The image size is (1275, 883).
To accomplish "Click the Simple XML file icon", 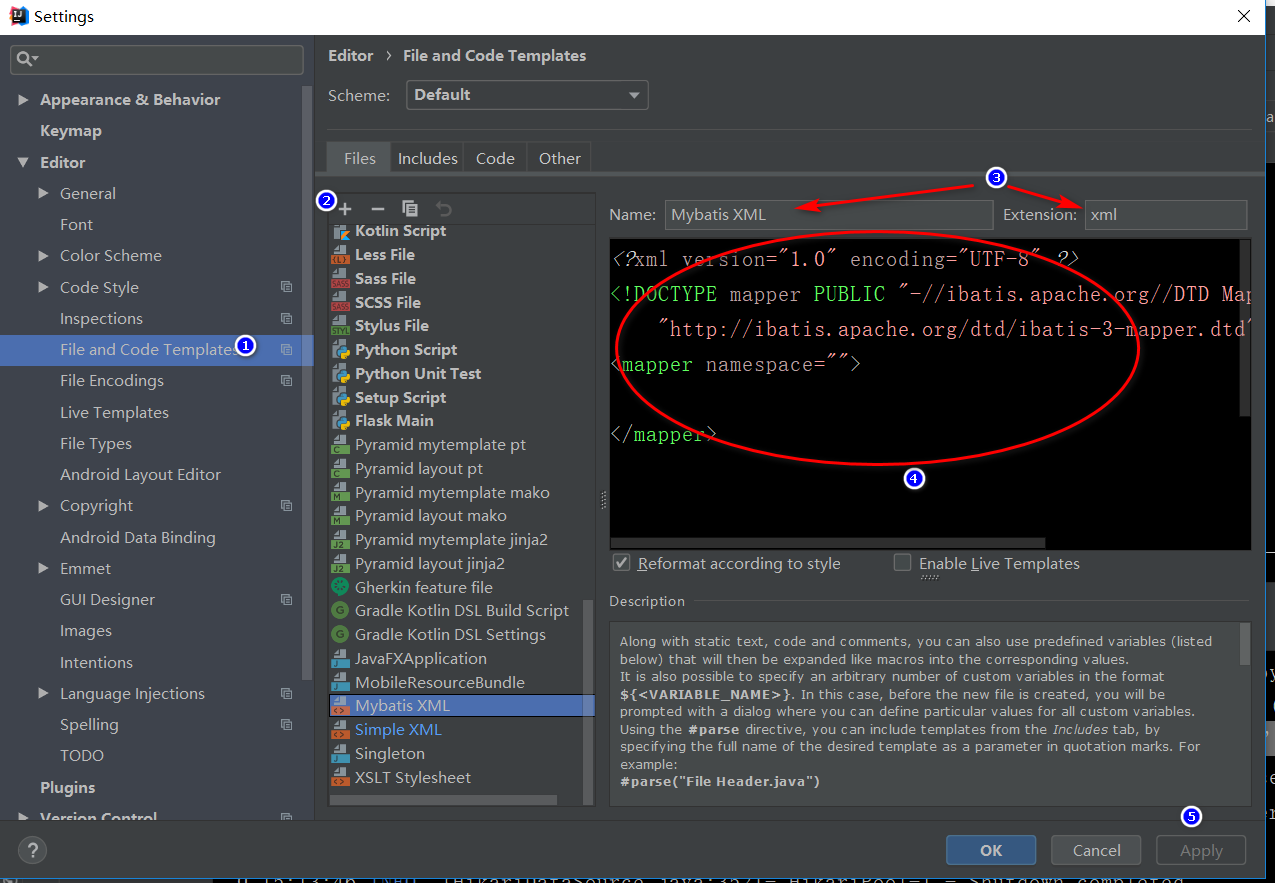I will coord(340,730).
